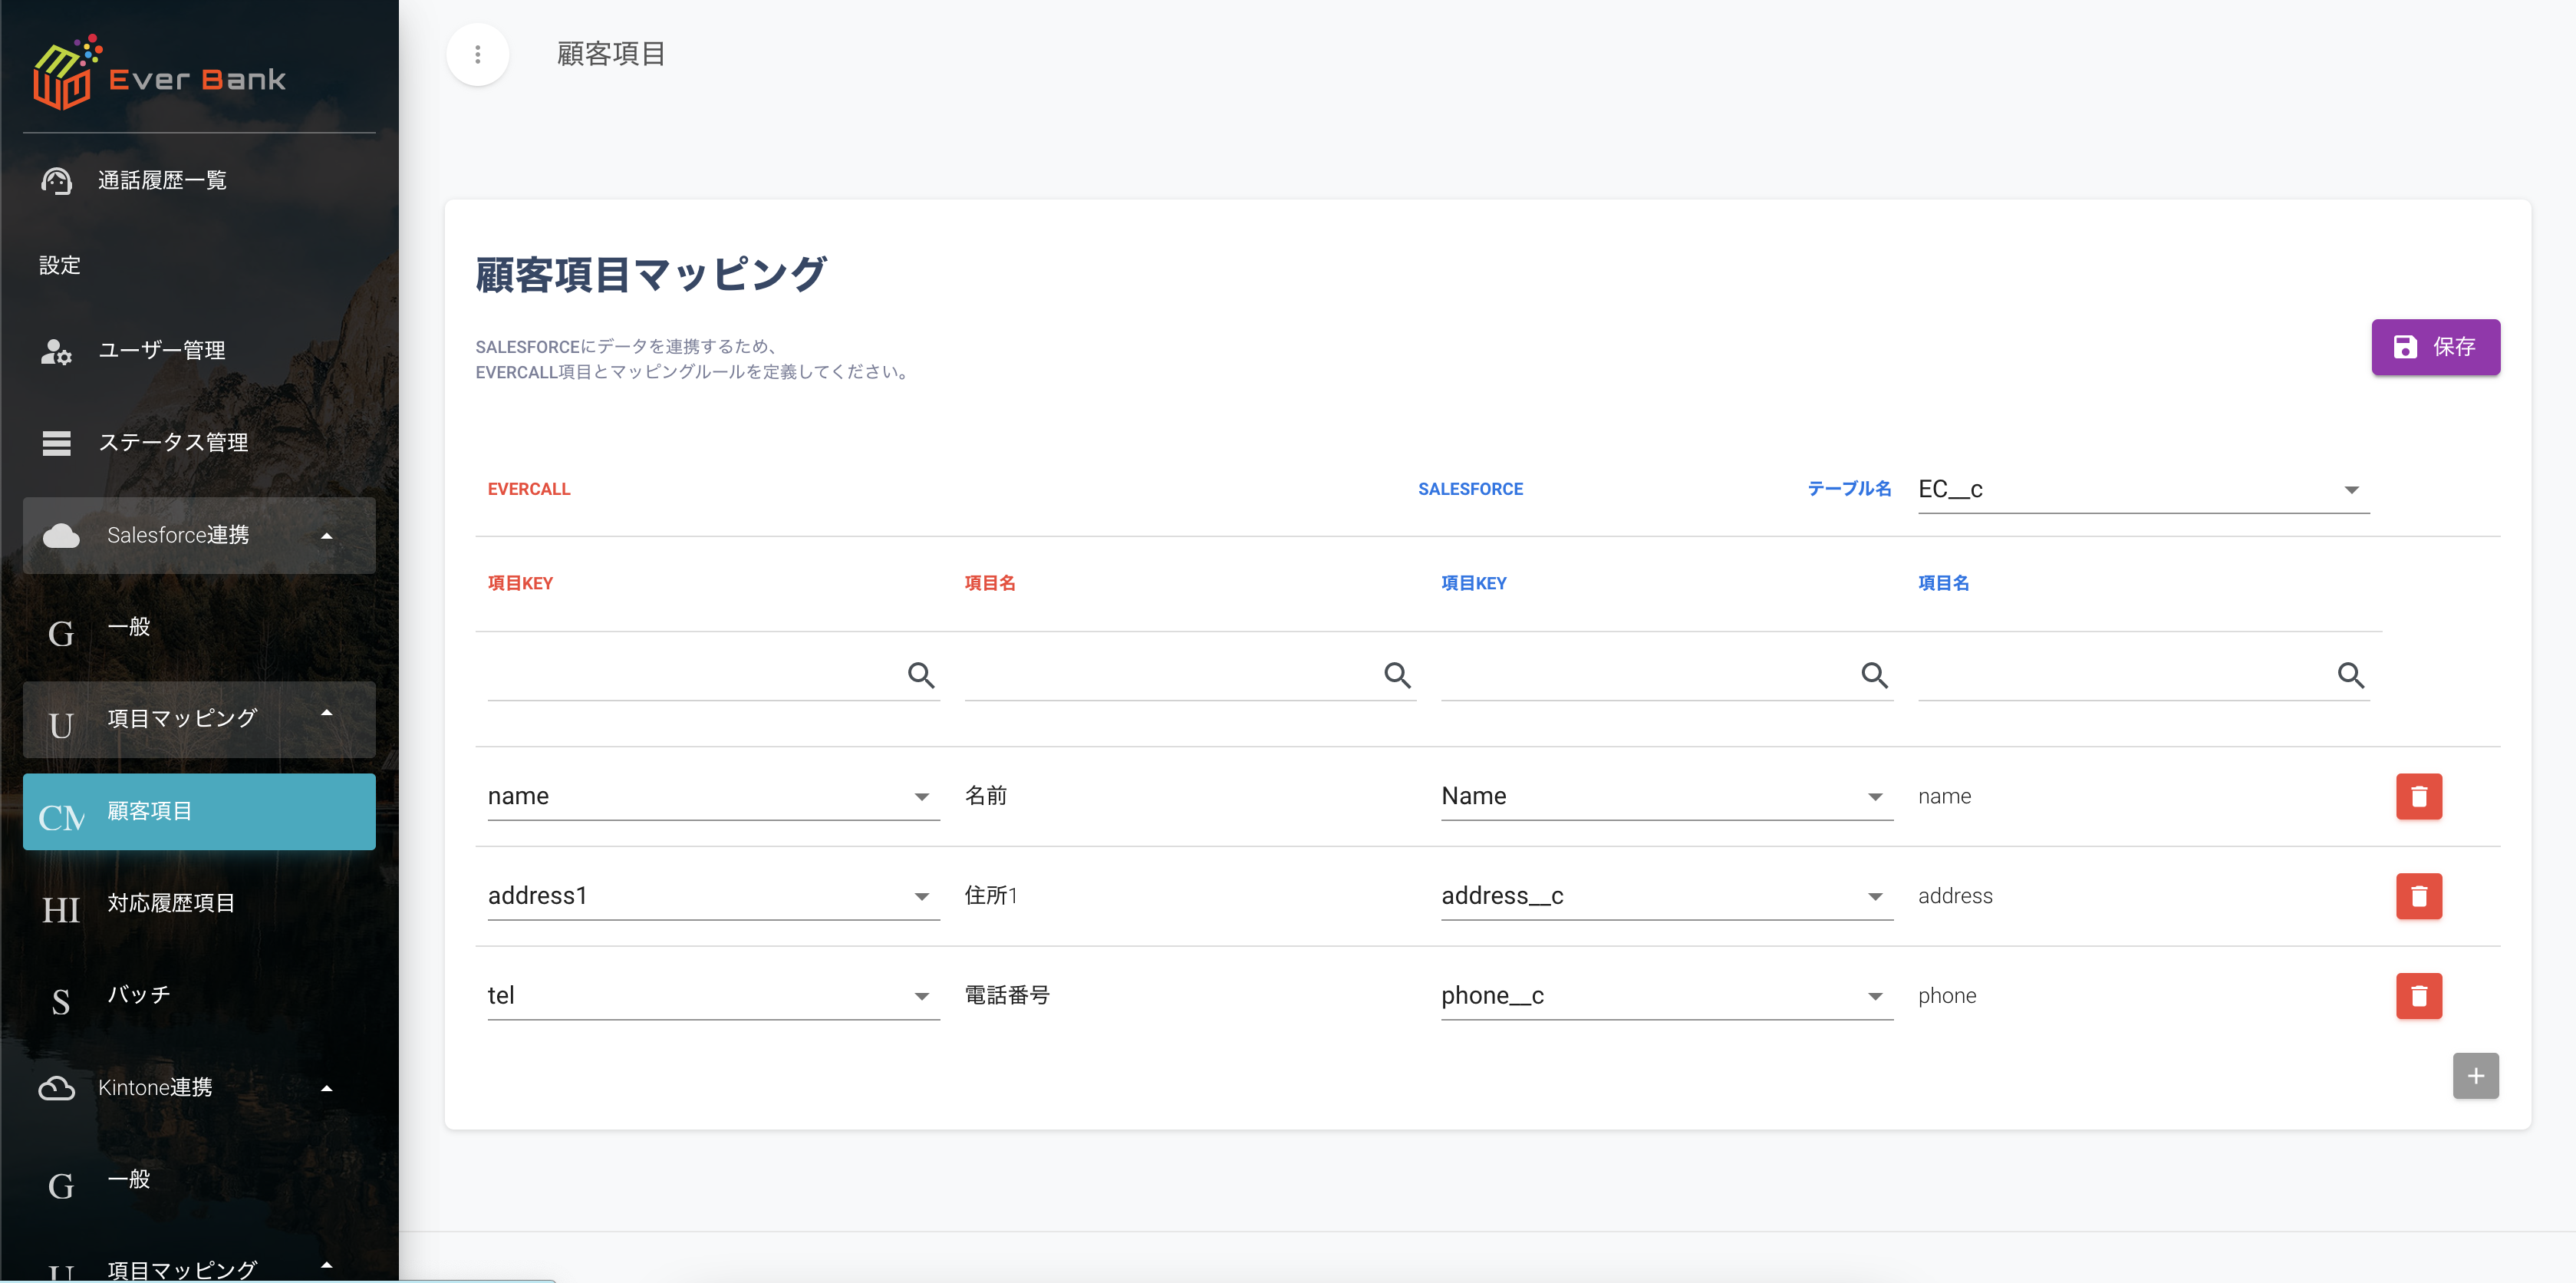Click the EVERCALL column header

coord(529,489)
